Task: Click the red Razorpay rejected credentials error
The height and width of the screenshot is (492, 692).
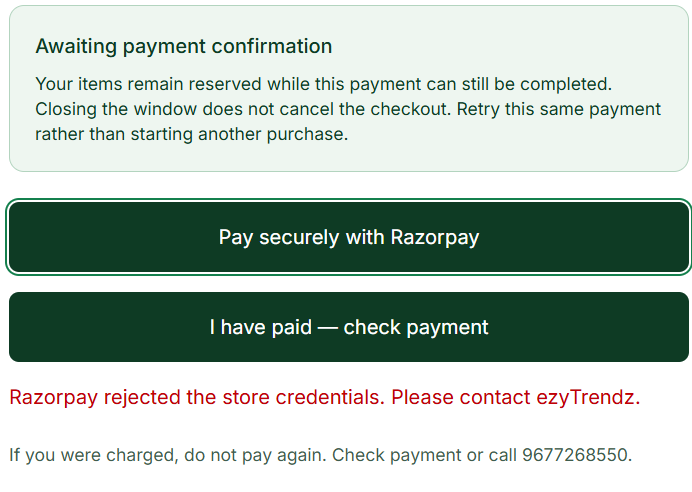Action: coord(325,397)
